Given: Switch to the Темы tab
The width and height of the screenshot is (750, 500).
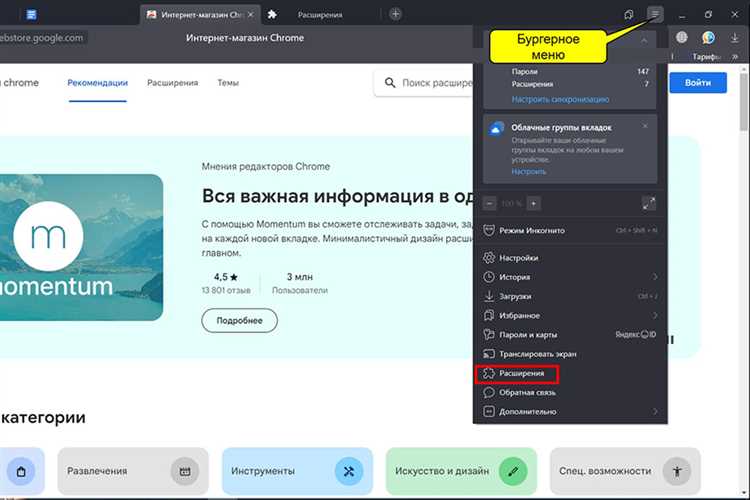Looking at the screenshot, I should (228, 83).
